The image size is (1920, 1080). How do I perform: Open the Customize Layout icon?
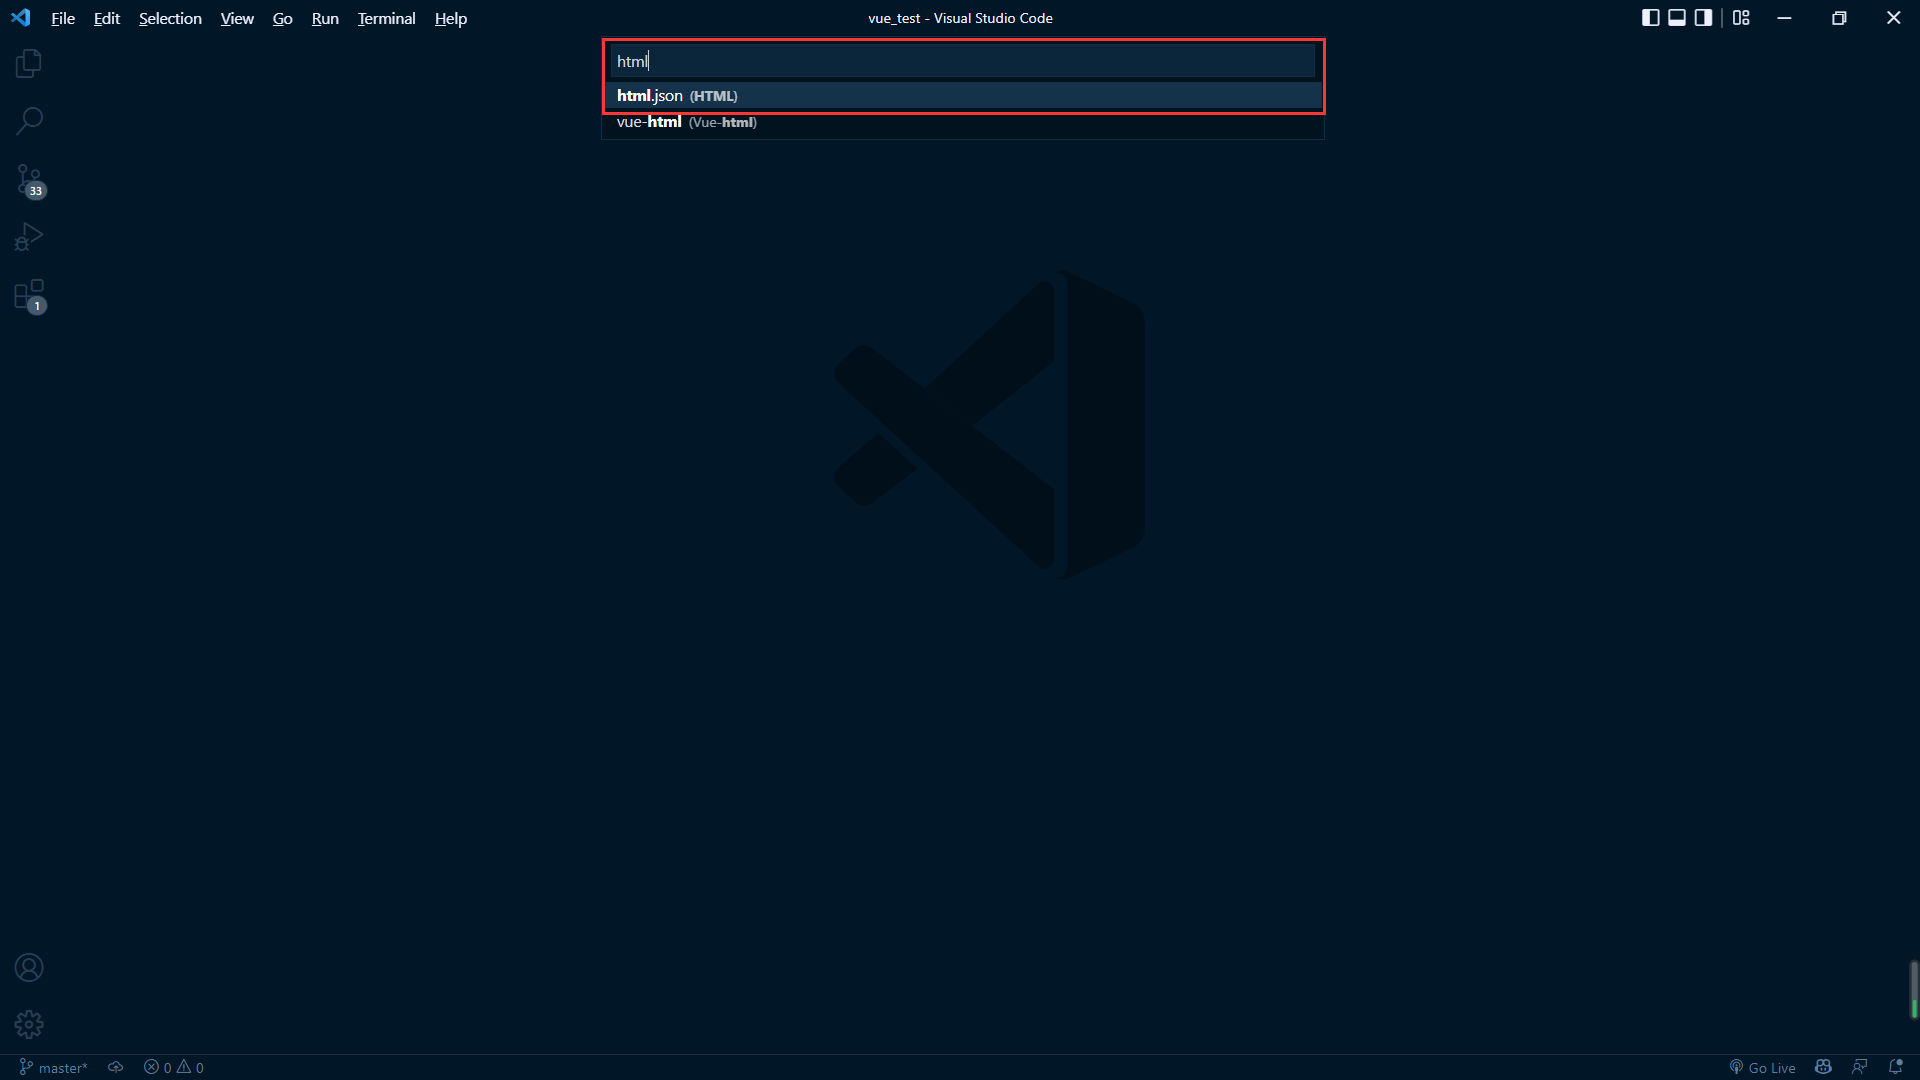pos(1741,18)
